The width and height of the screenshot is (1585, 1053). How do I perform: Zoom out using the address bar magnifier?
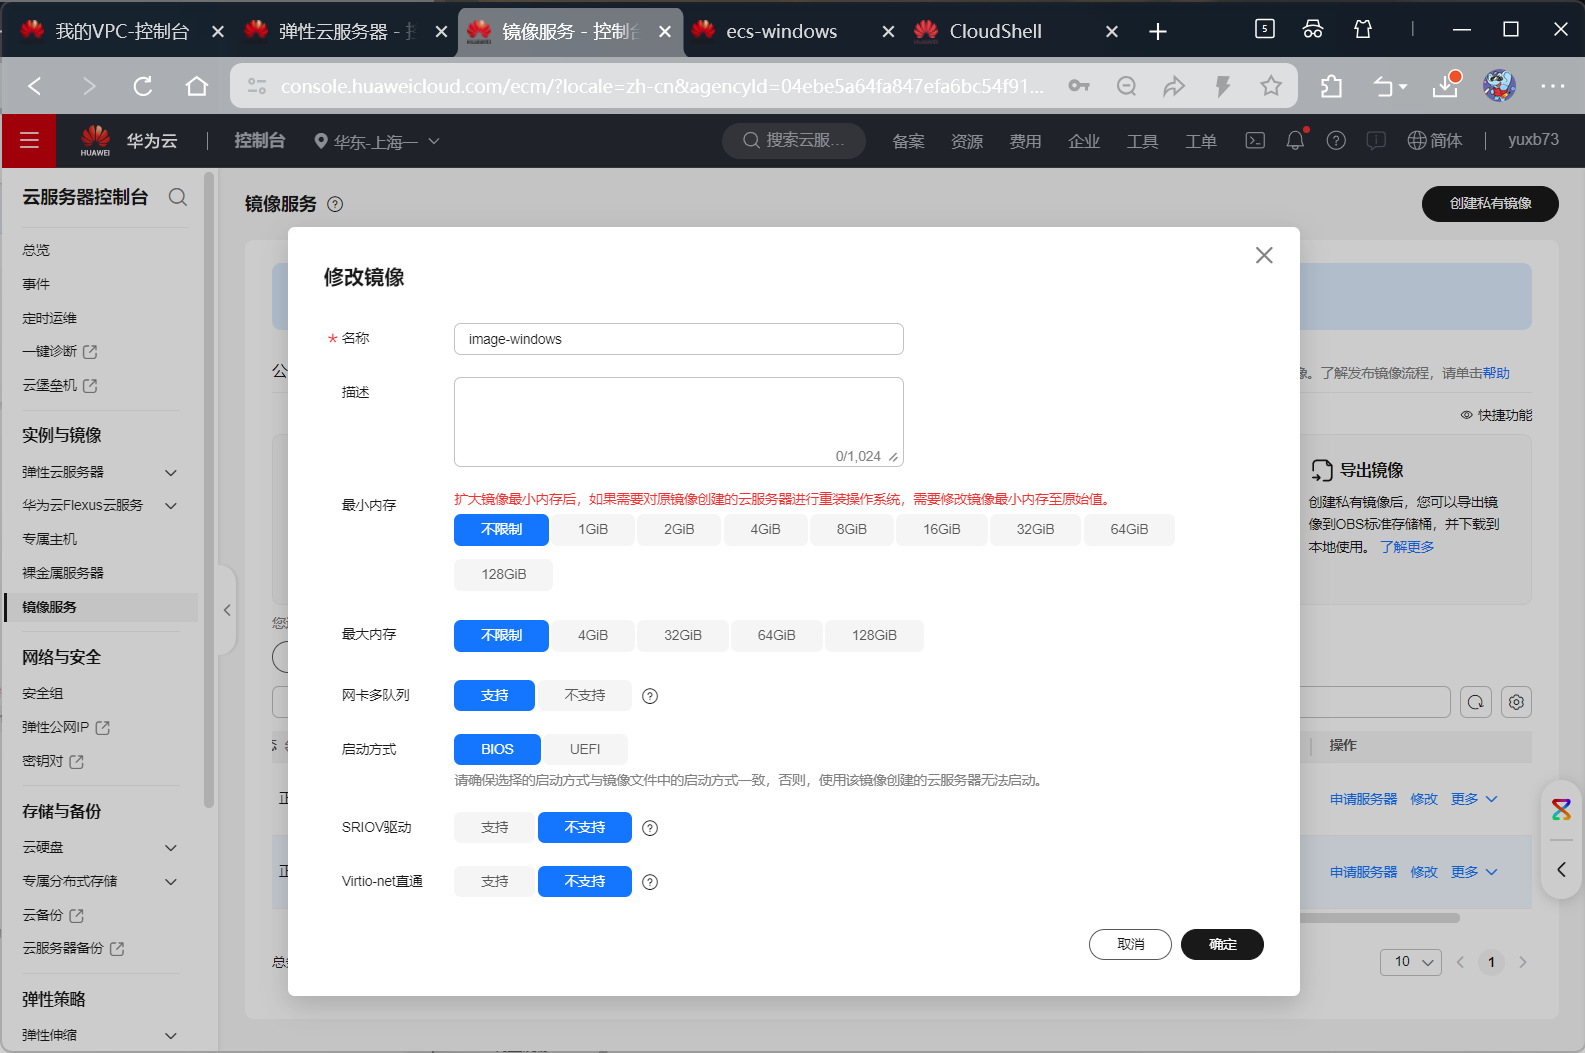pyautogui.click(x=1127, y=86)
